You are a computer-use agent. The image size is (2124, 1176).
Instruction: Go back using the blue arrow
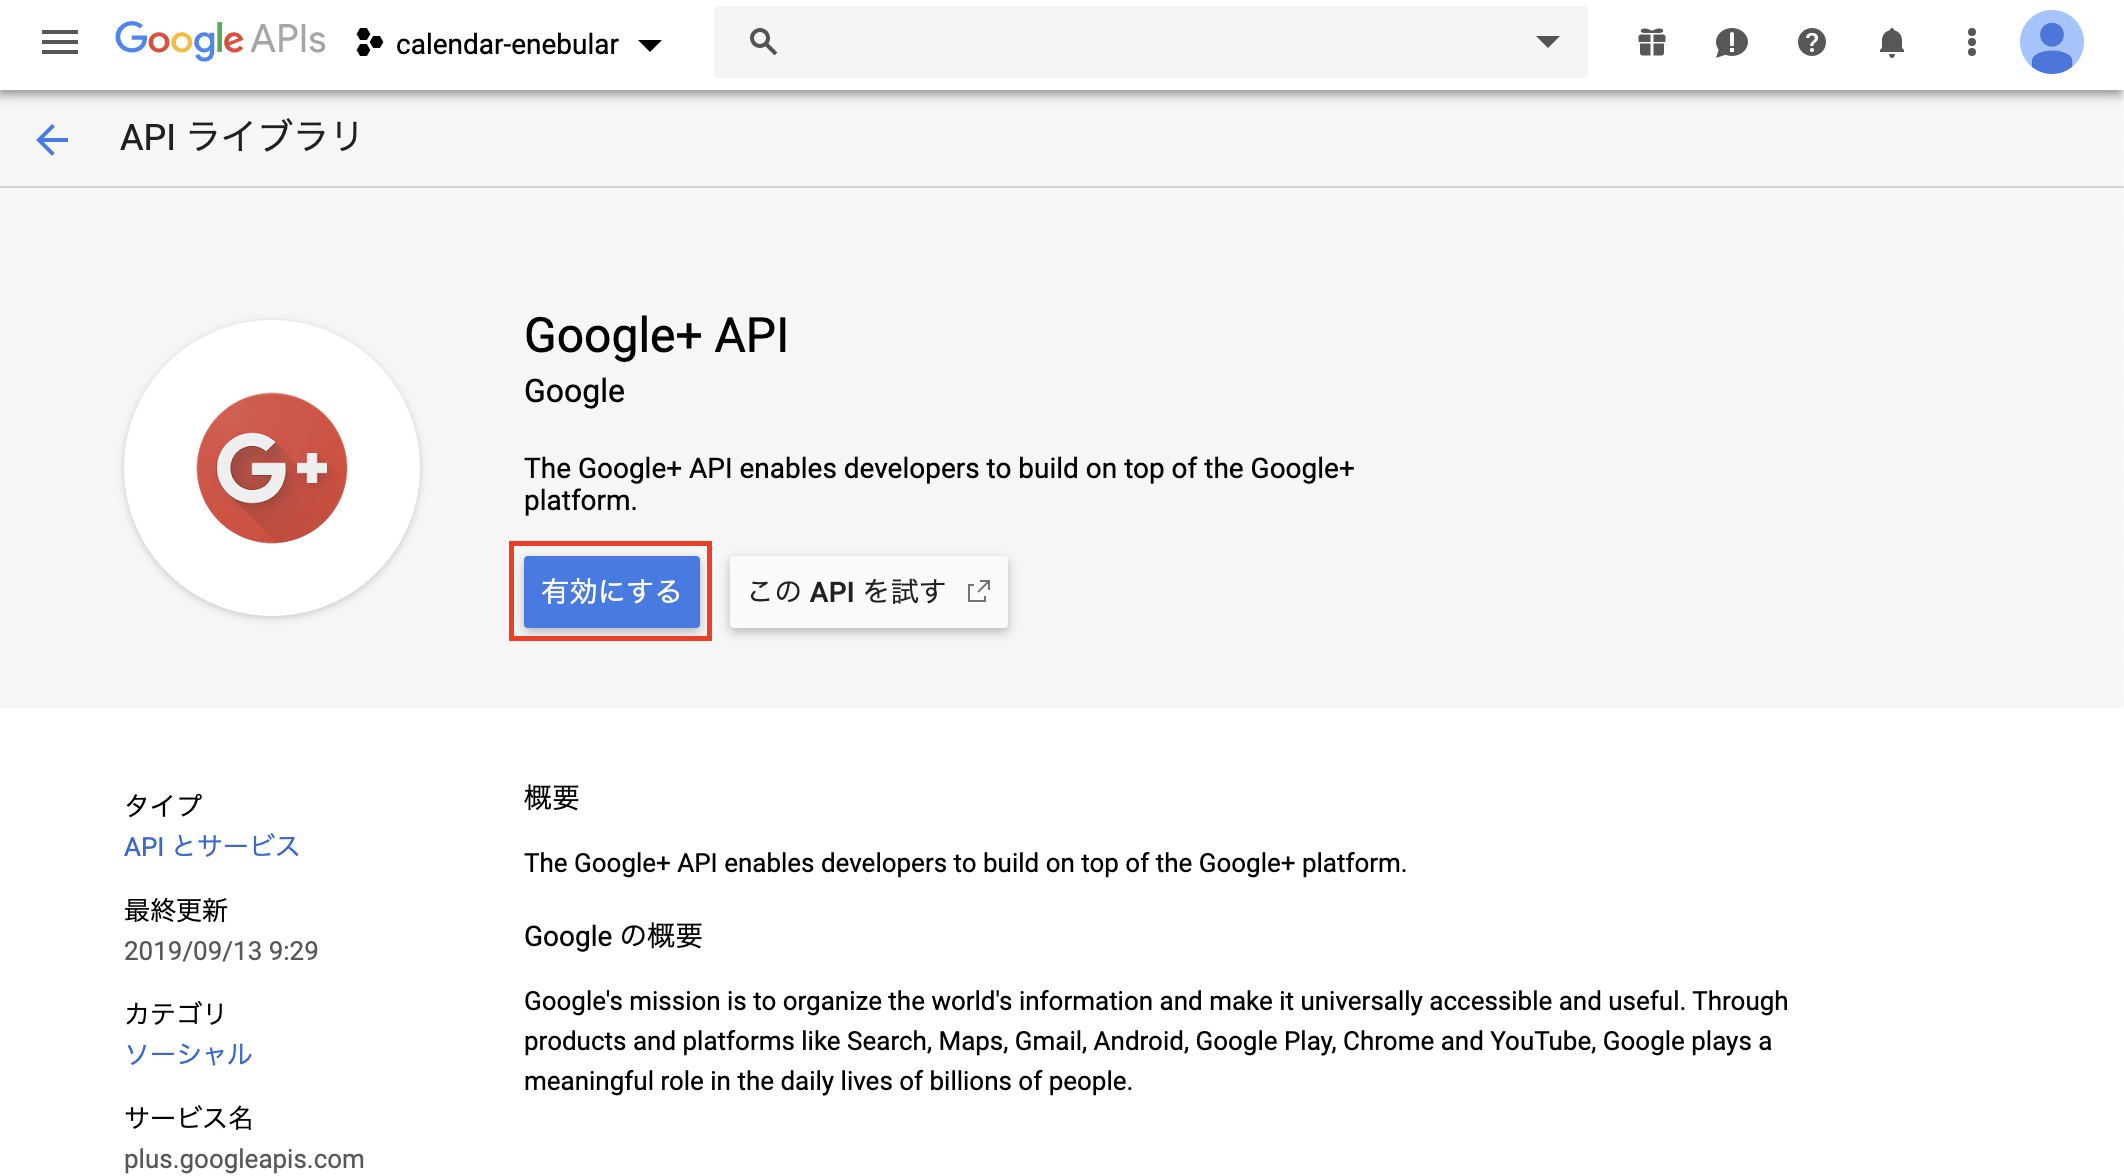[52, 139]
